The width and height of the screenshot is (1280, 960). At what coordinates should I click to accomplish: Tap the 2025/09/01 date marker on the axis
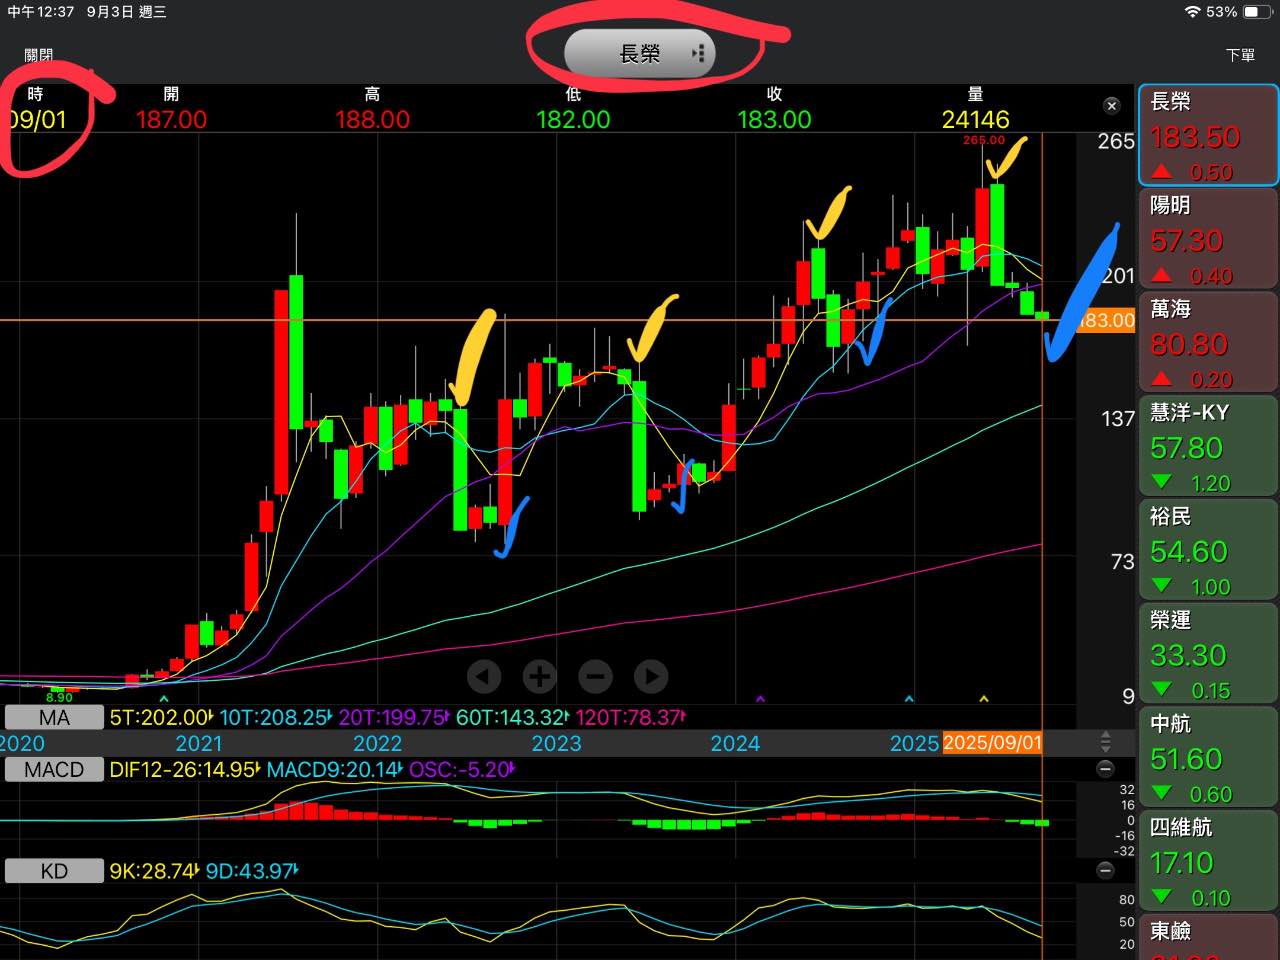[x=992, y=743]
